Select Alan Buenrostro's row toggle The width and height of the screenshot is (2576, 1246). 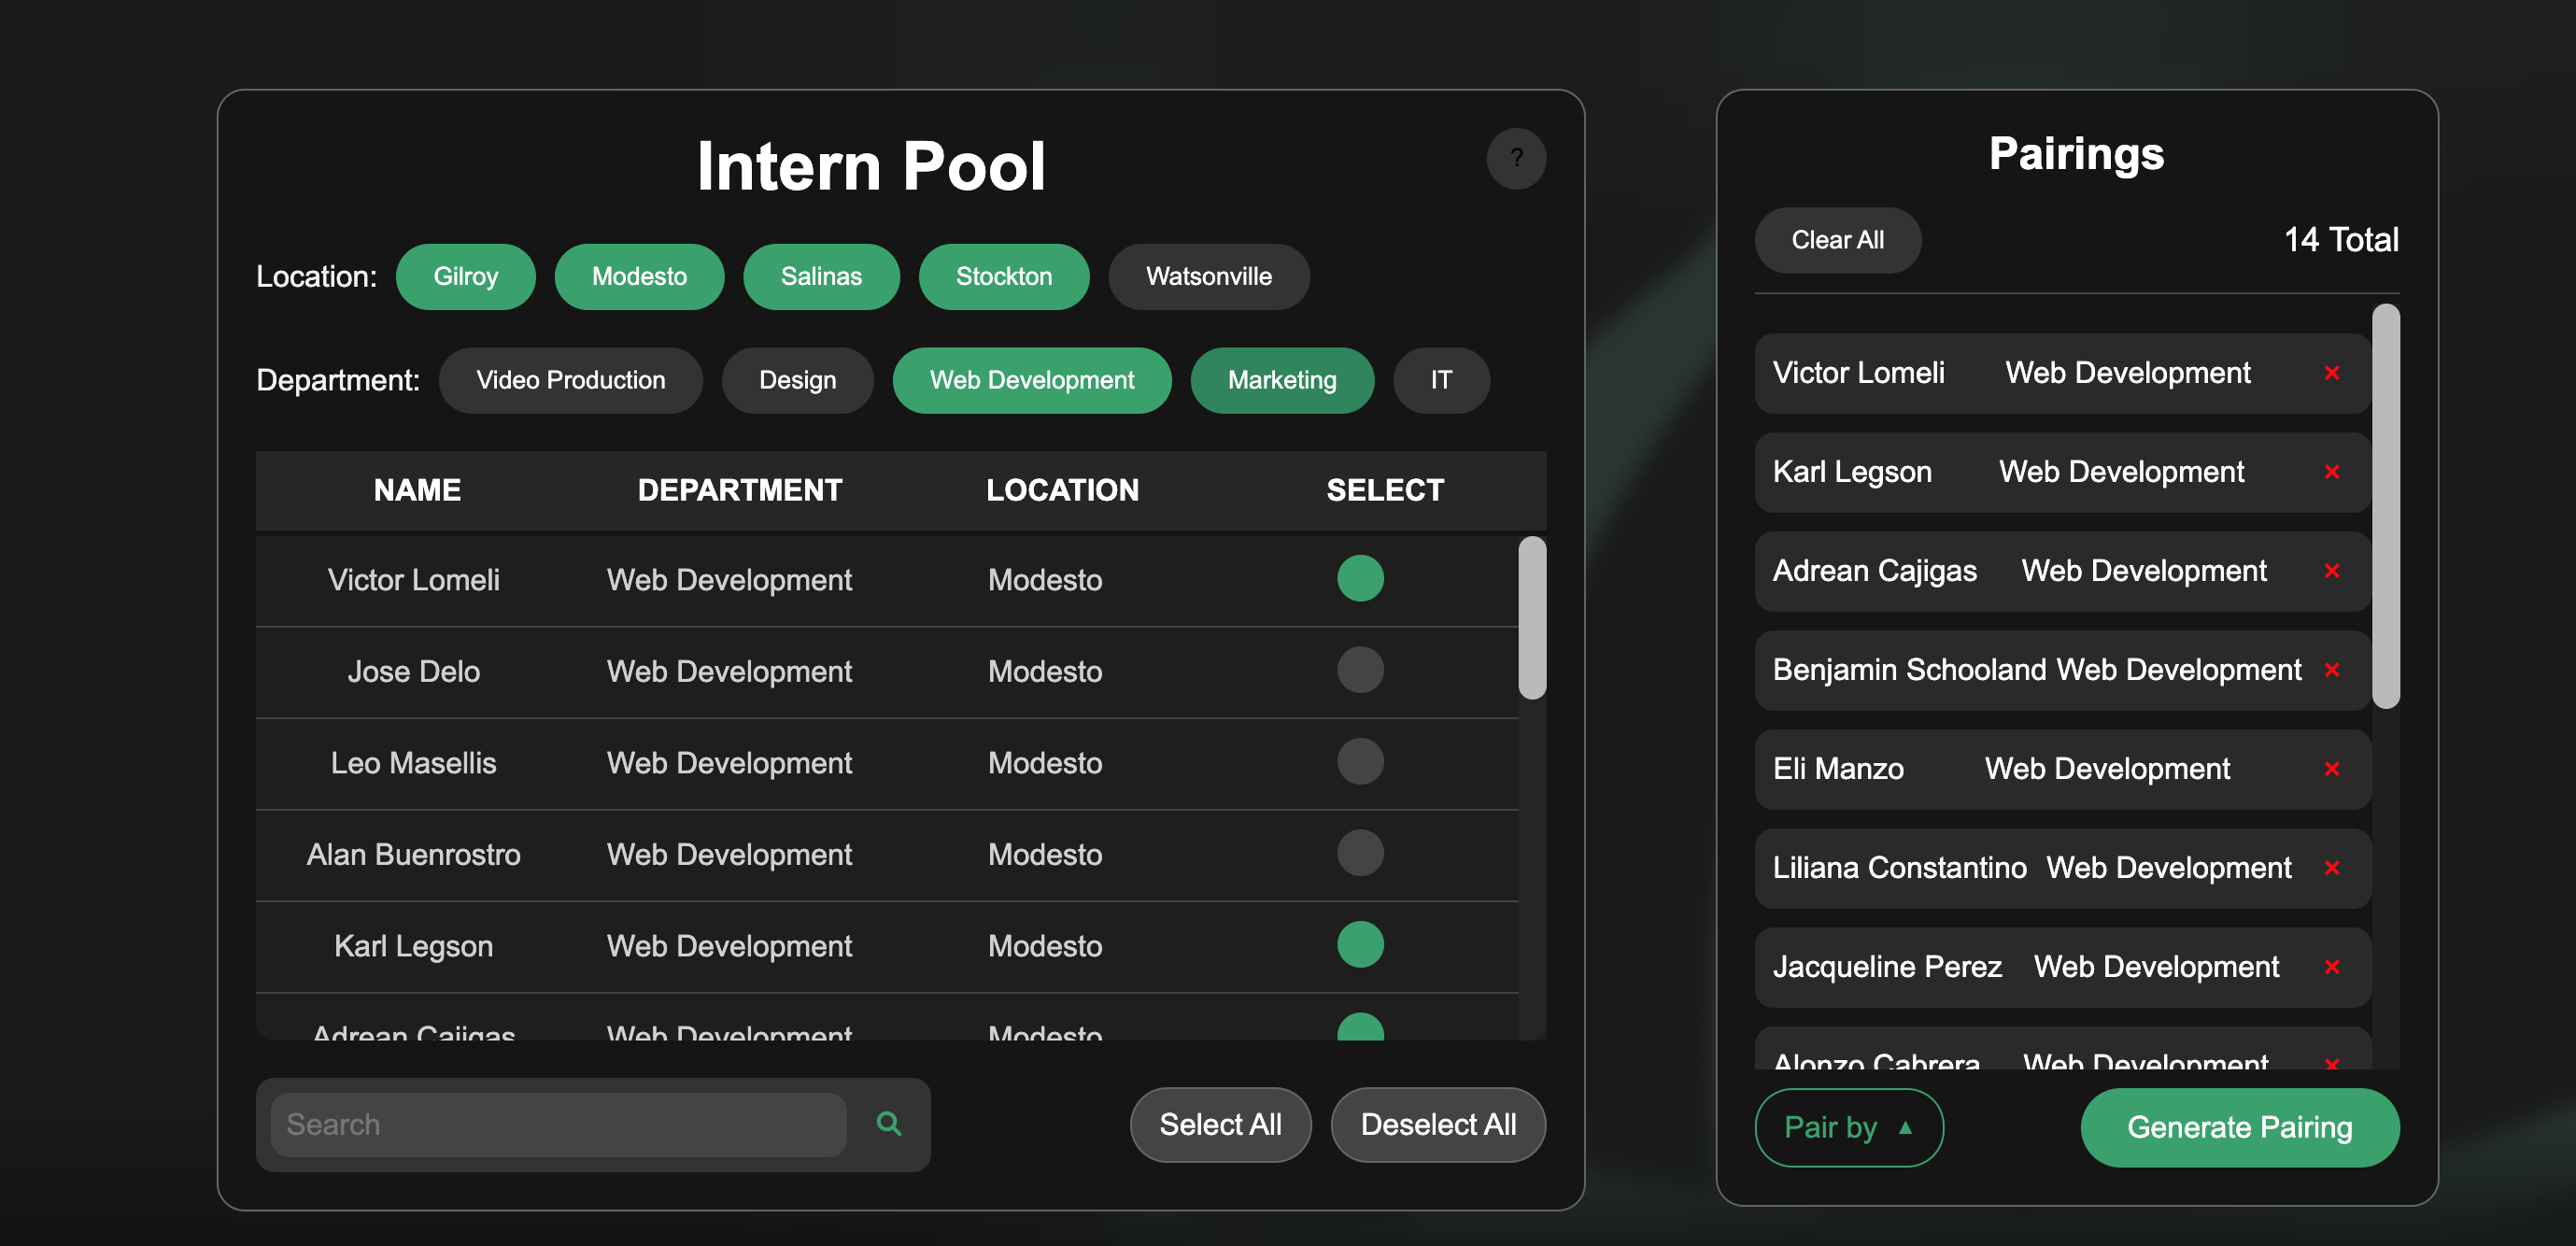click(x=1359, y=853)
